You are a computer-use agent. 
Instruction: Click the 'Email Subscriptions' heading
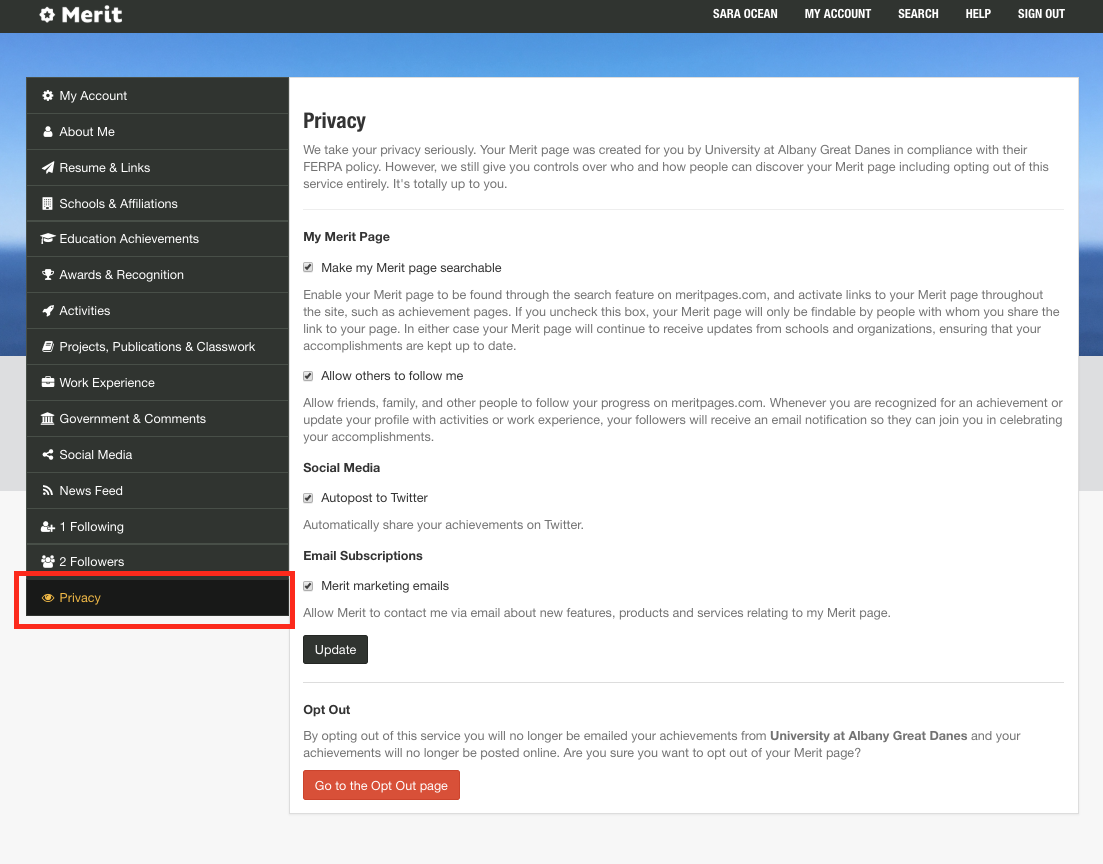[x=363, y=556]
